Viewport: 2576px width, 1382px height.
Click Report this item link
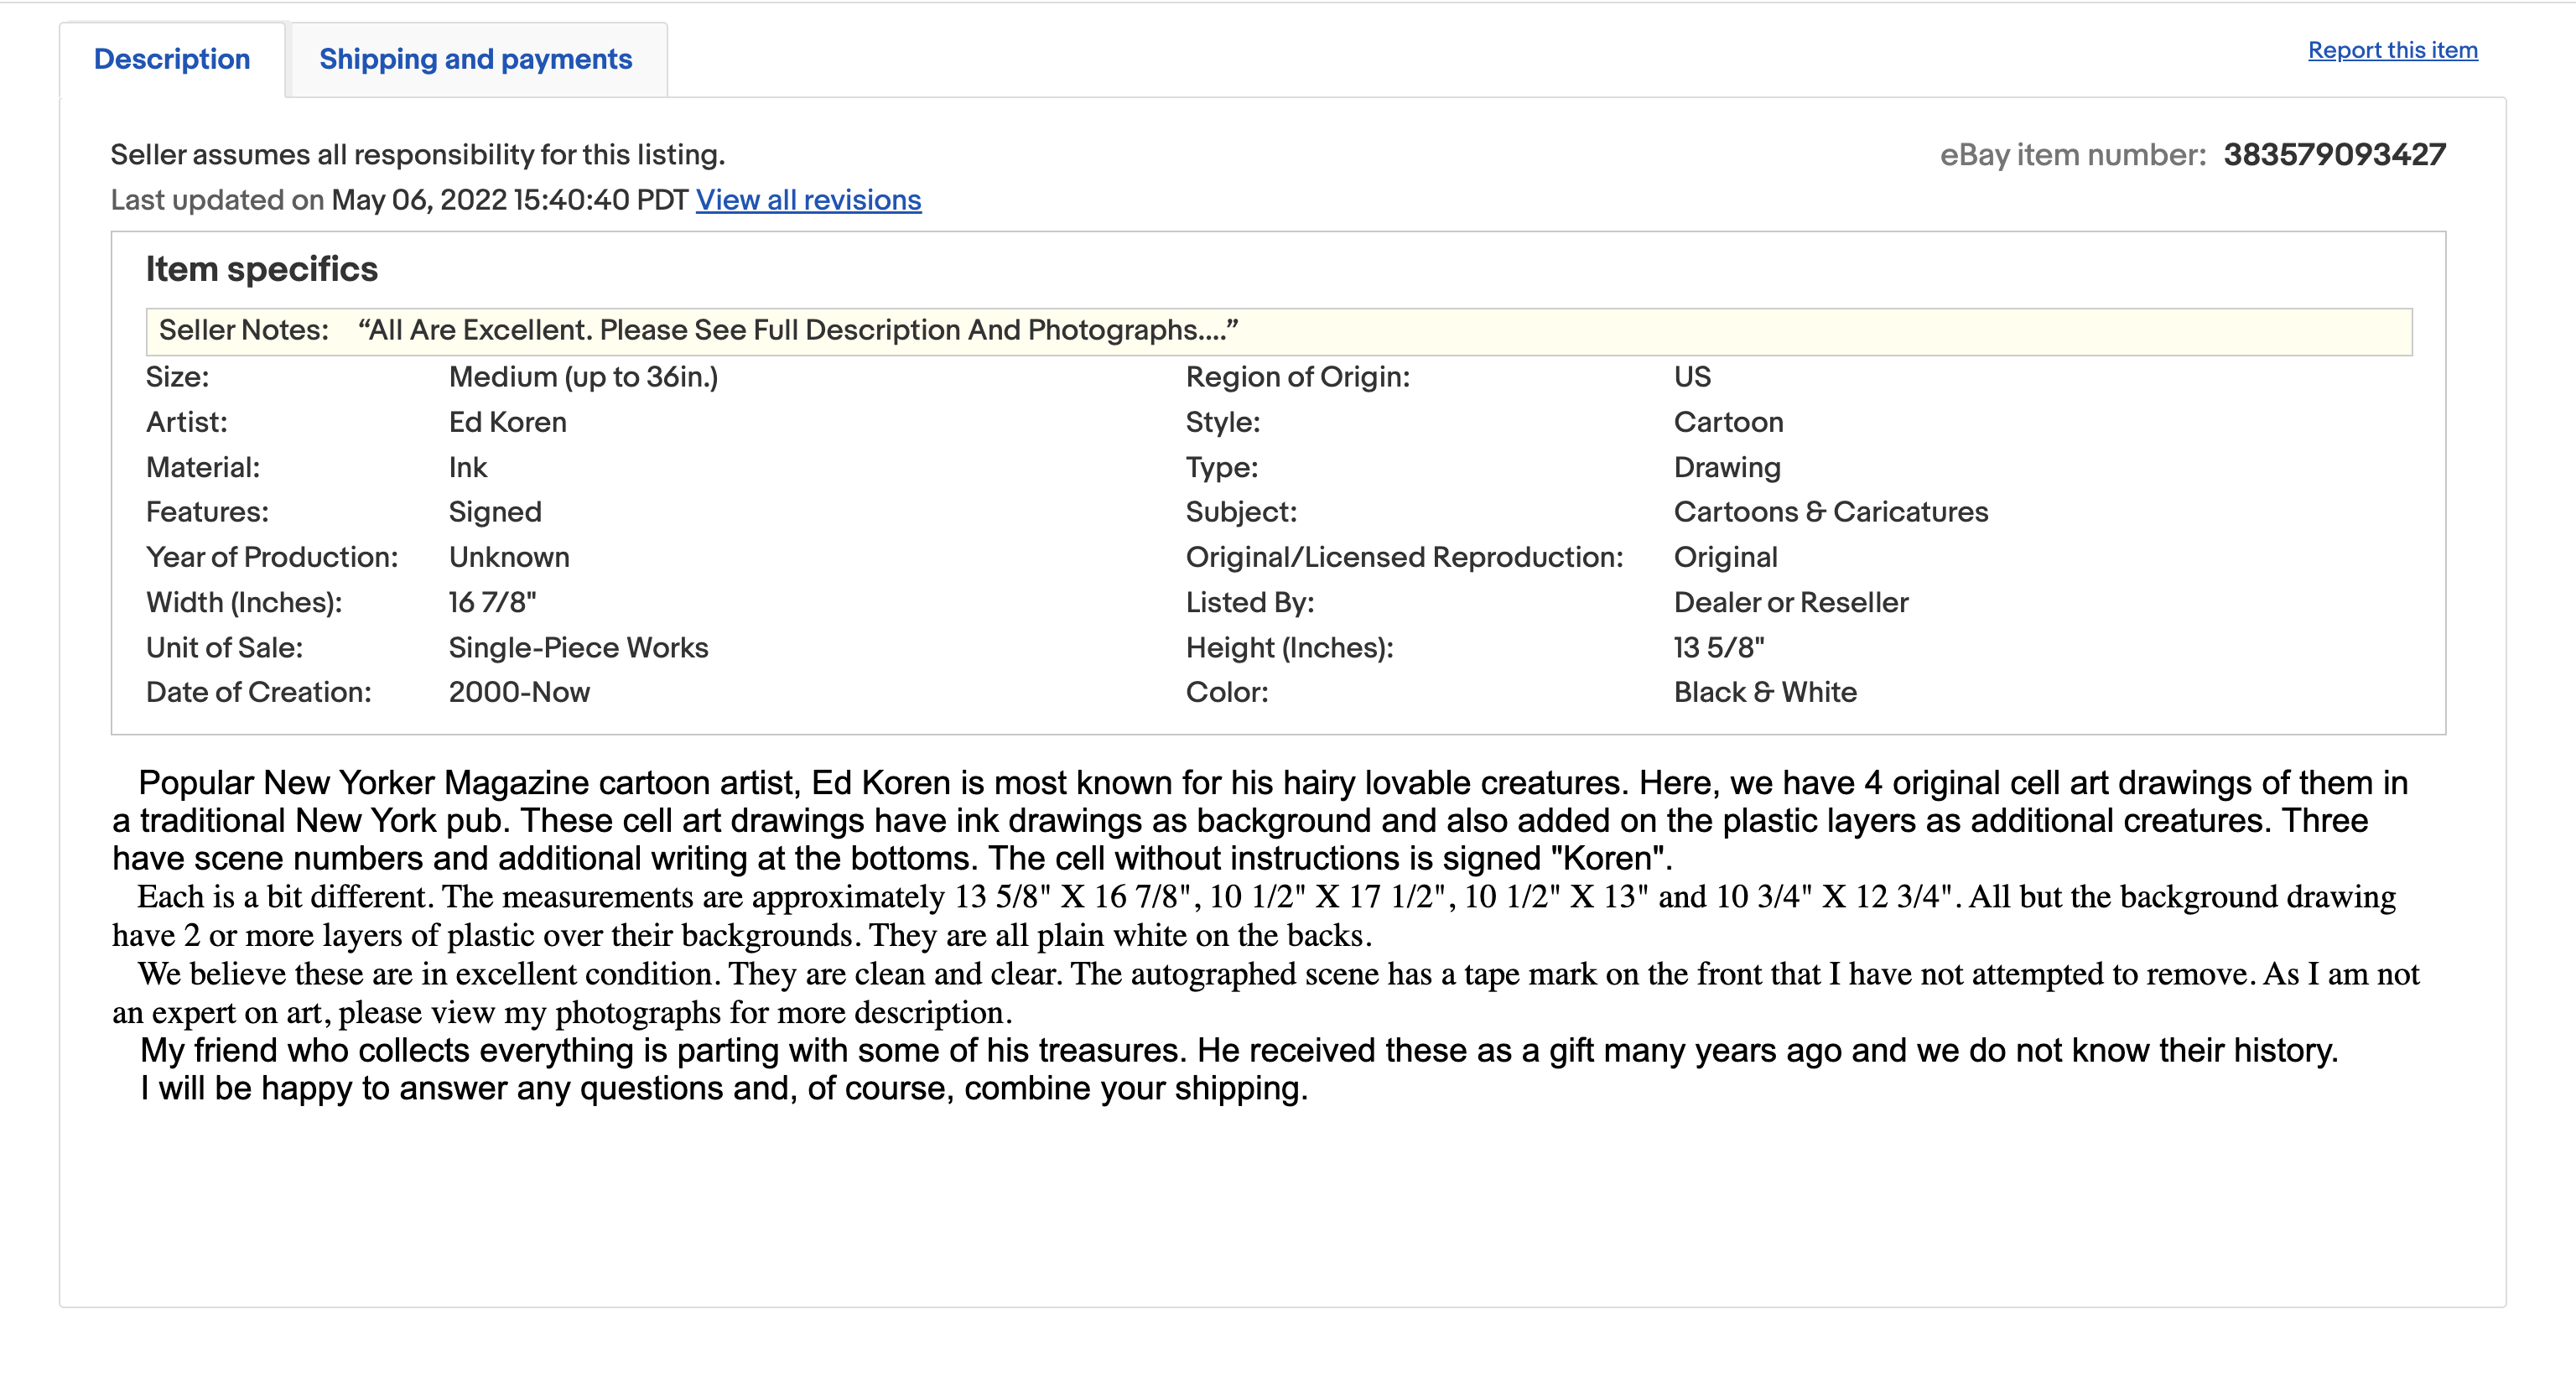pyautogui.click(x=2392, y=50)
